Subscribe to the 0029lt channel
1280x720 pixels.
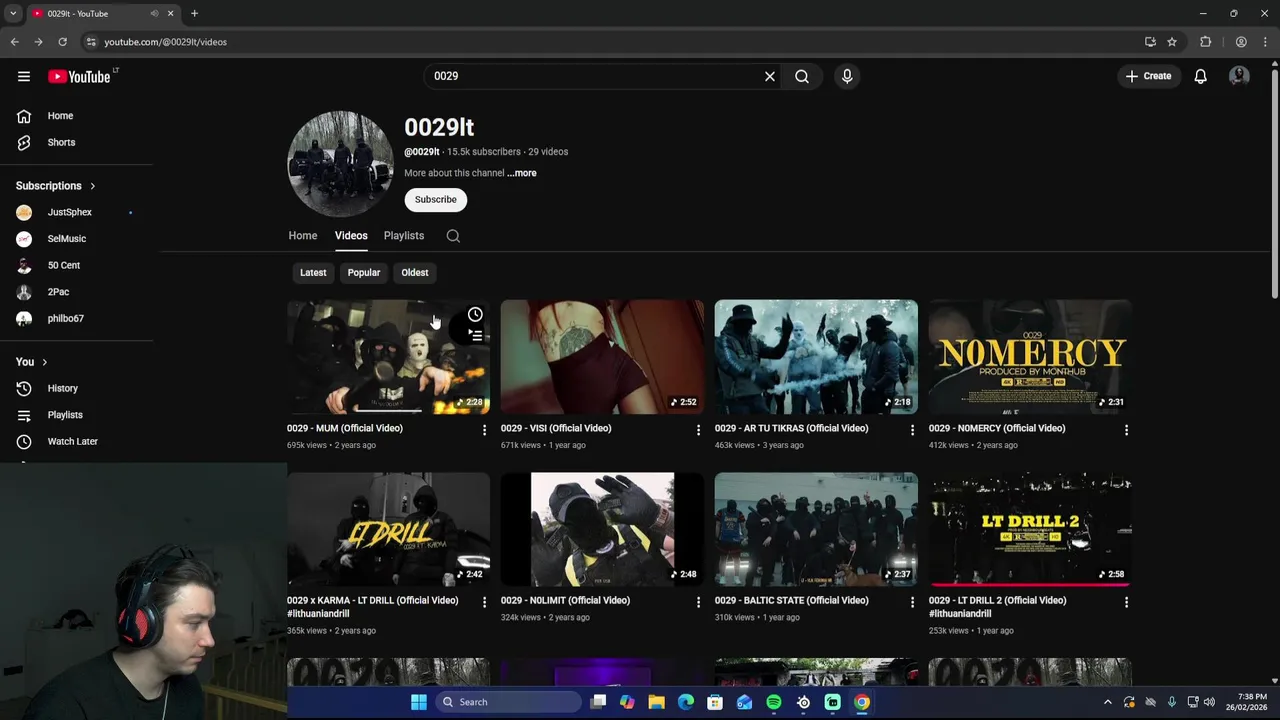[x=436, y=199]
